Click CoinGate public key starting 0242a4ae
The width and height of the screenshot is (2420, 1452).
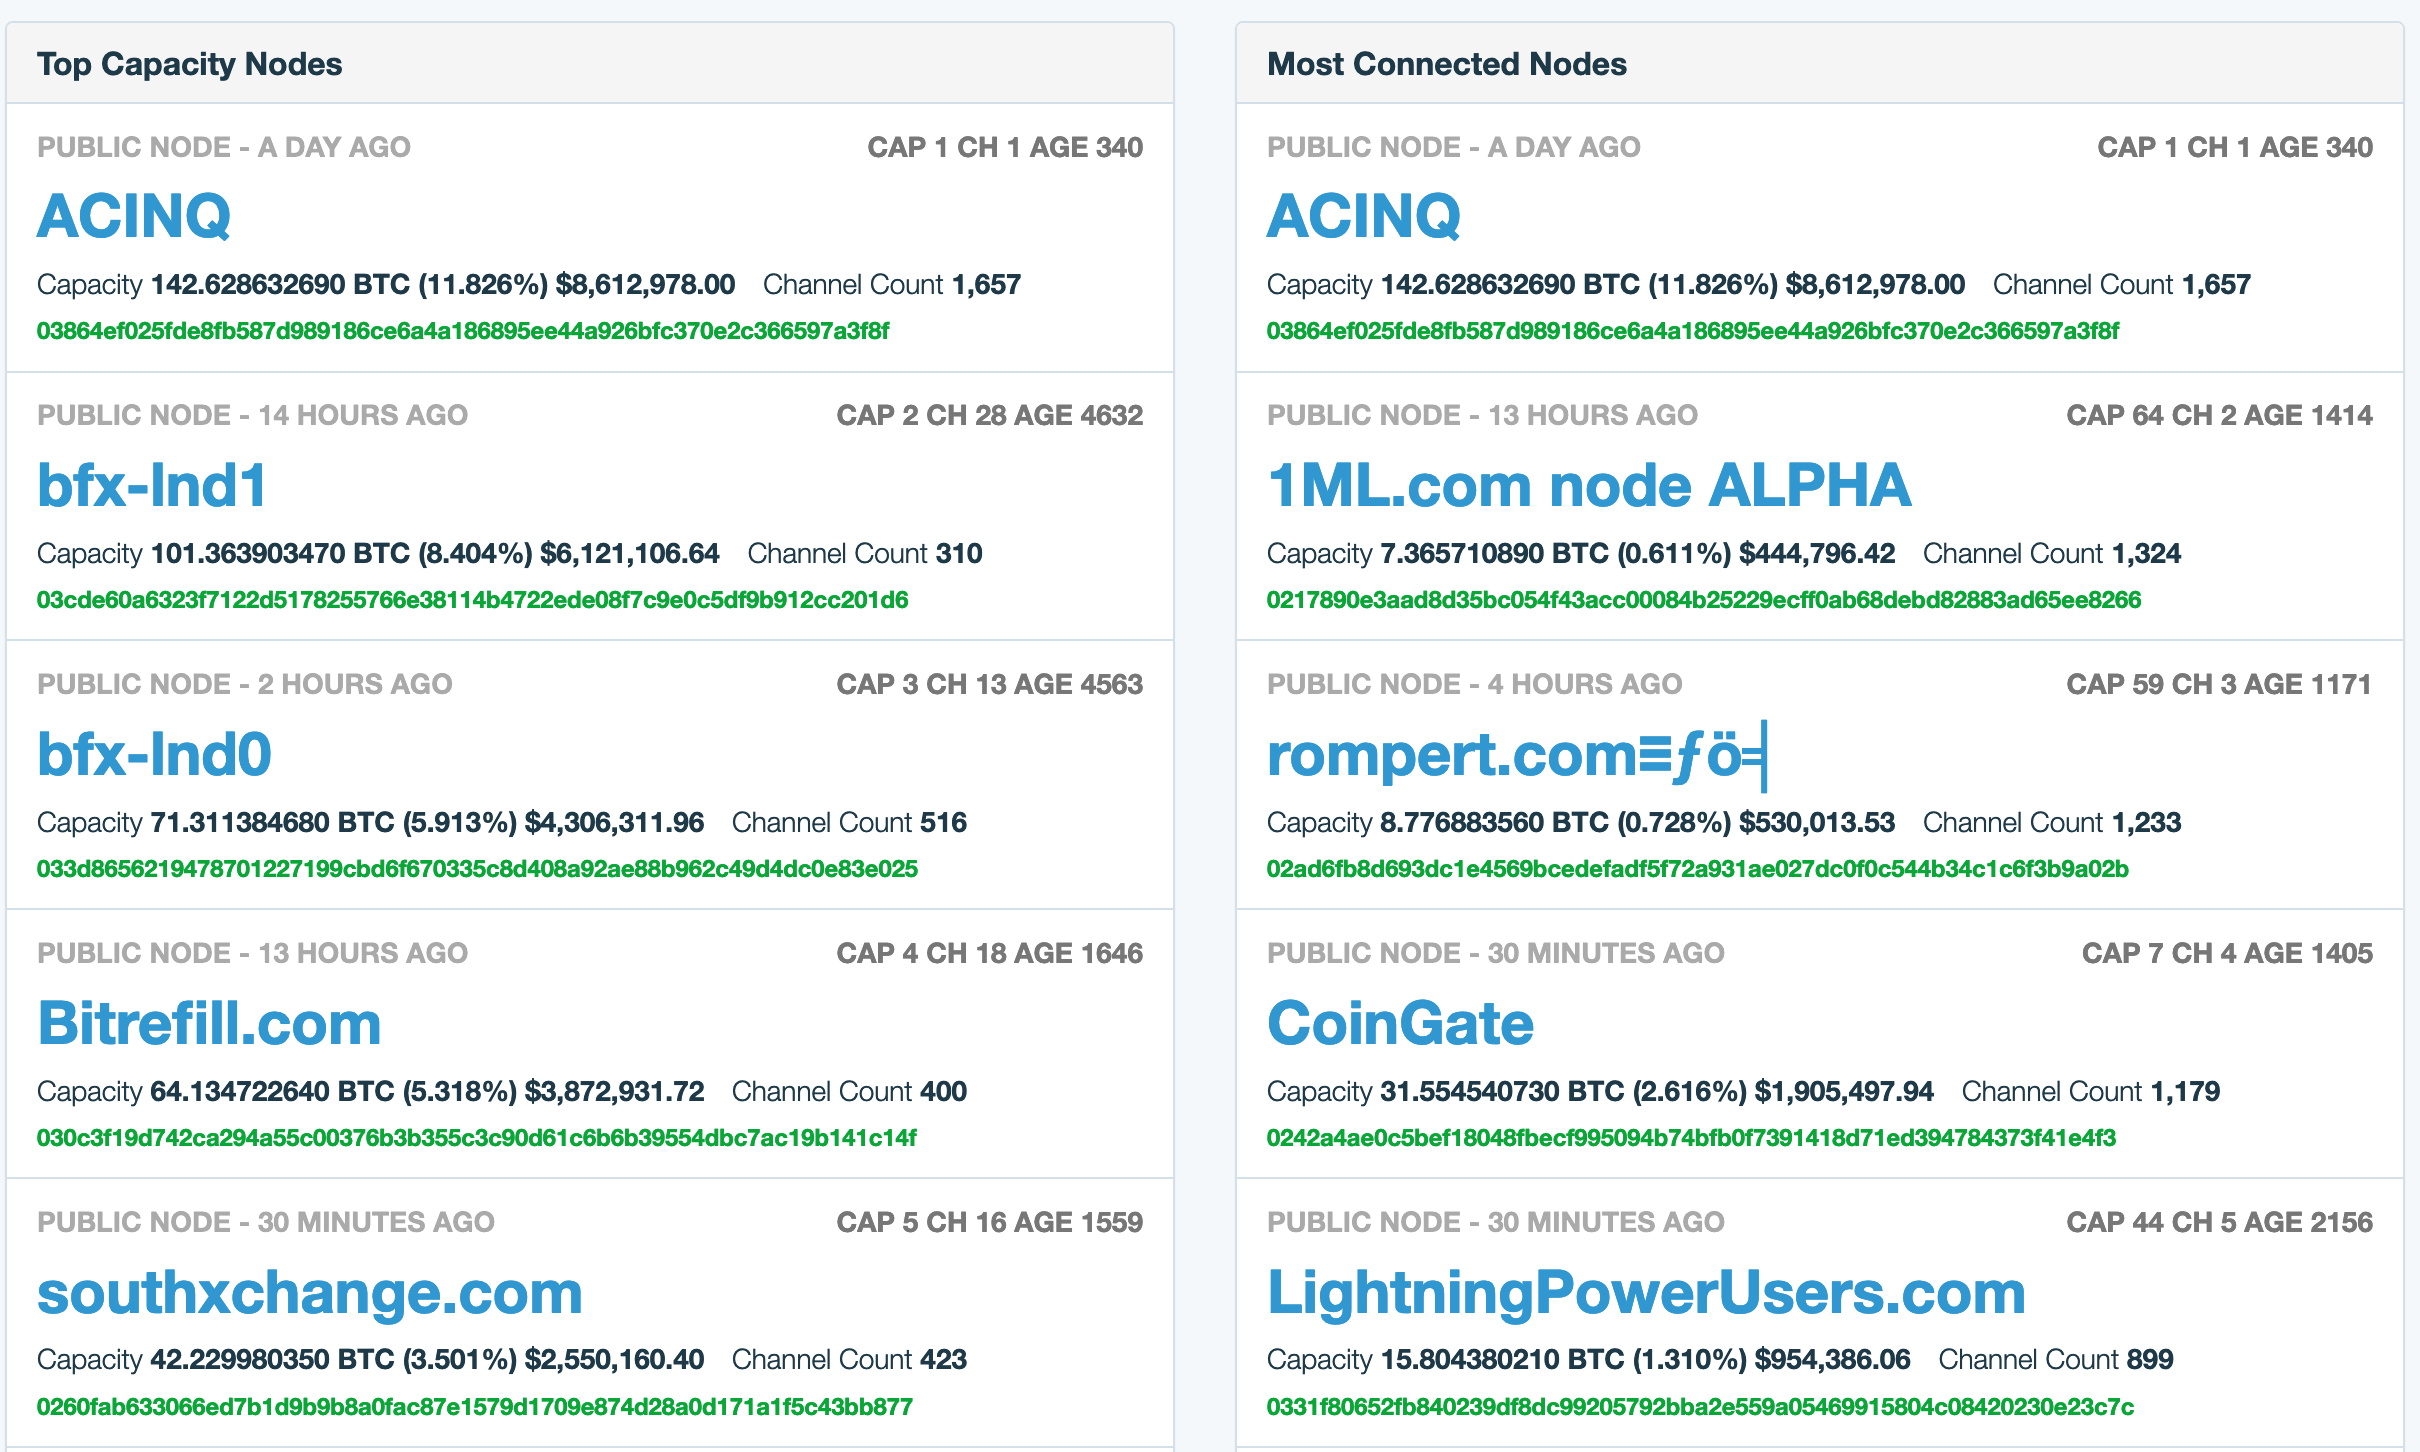1690,1138
